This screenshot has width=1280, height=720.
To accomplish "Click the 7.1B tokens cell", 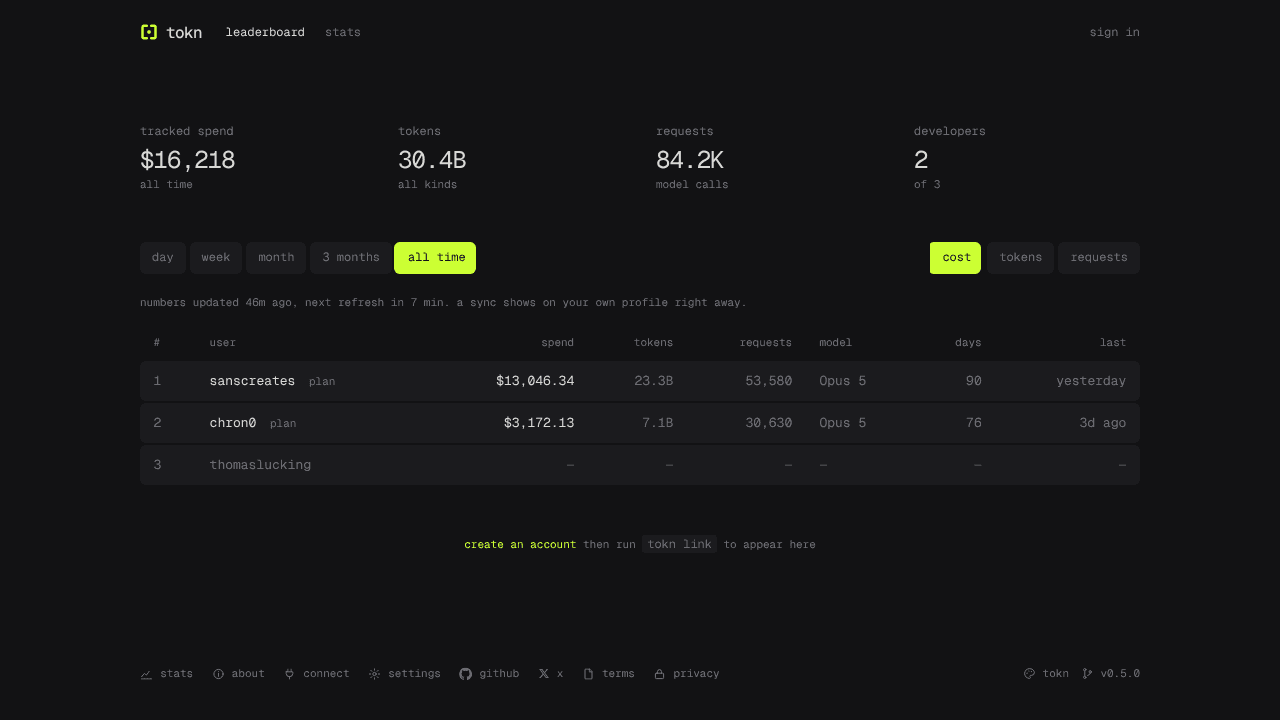I will 657,423.
